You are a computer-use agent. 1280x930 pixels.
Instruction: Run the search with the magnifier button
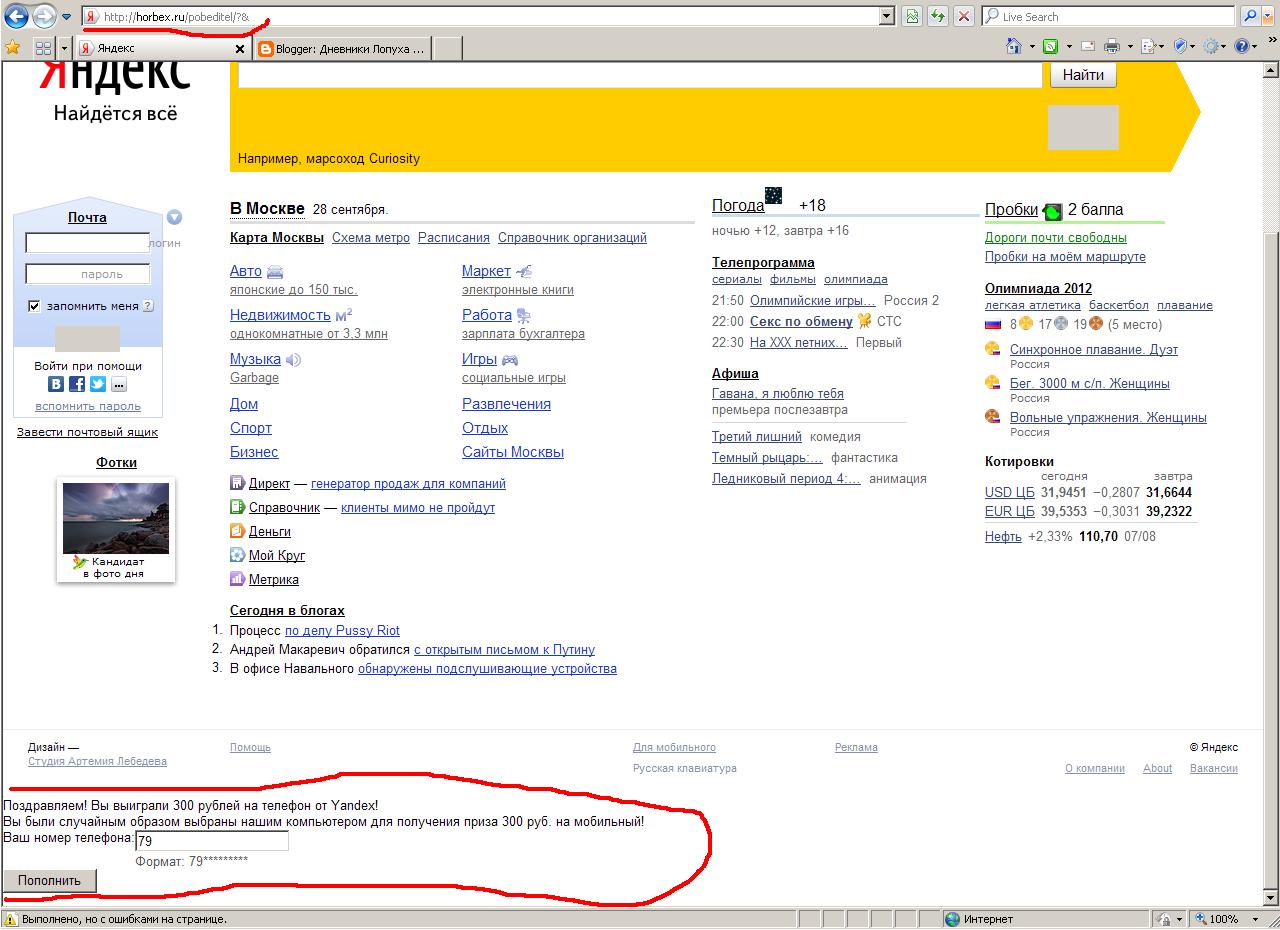[1250, 16]
